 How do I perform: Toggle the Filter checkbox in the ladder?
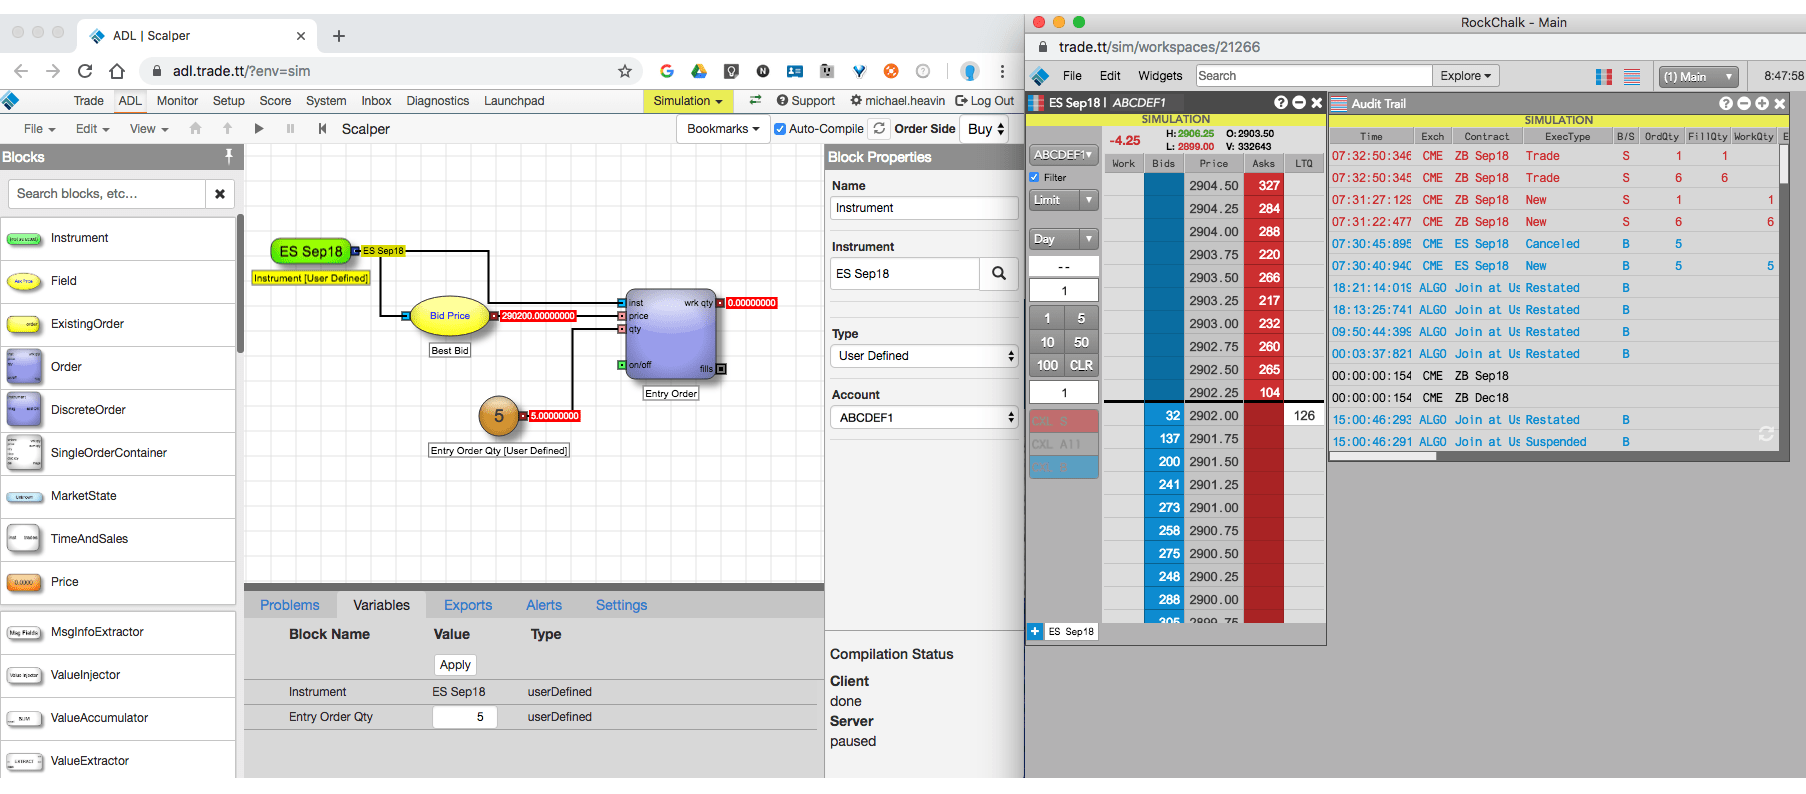tap(1035, 177)
